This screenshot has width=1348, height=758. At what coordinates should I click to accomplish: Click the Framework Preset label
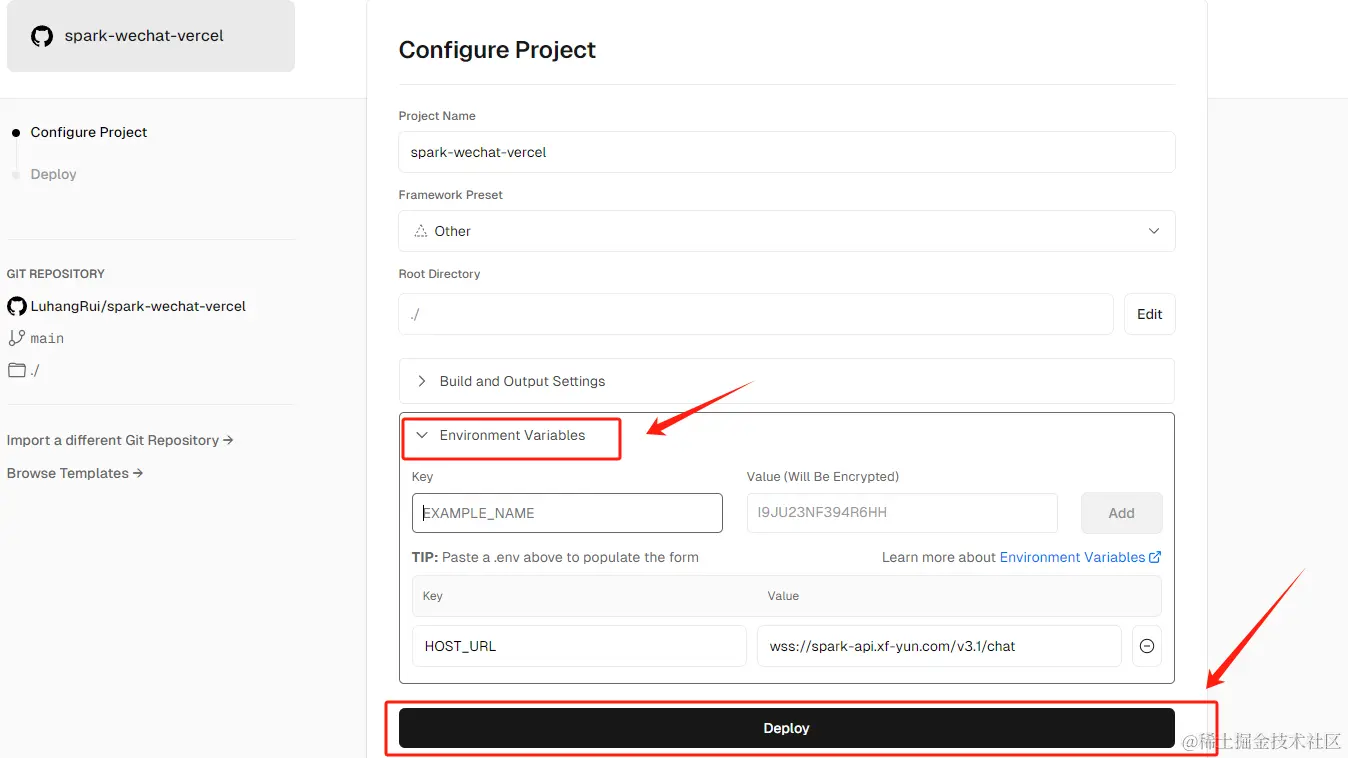(451, 195)
